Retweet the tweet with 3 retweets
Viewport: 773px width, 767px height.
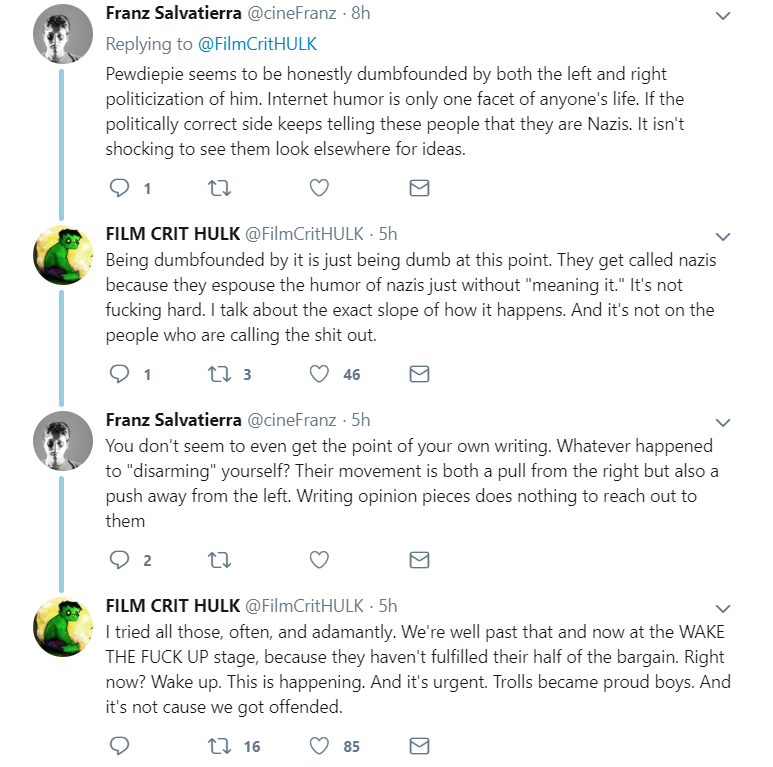(219, 374)
